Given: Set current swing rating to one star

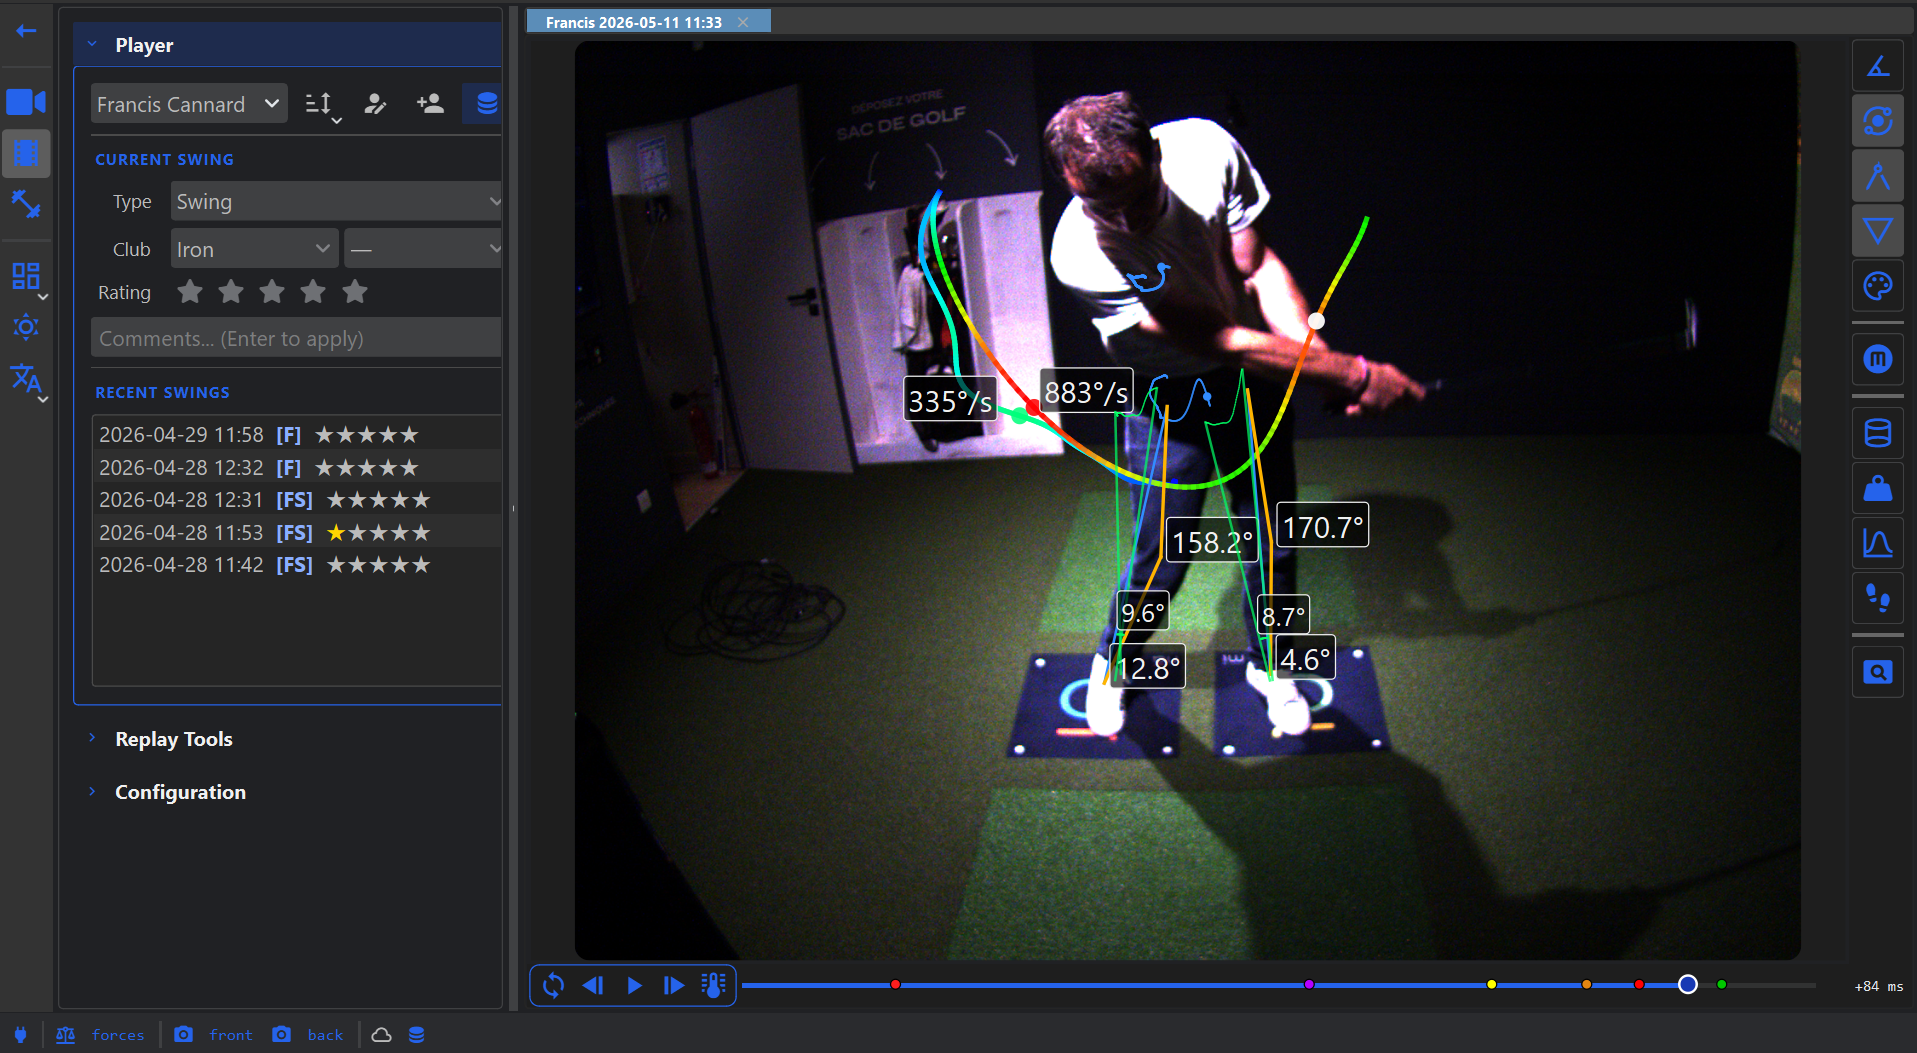Looking at the screenshot, I should pos(190,292).
